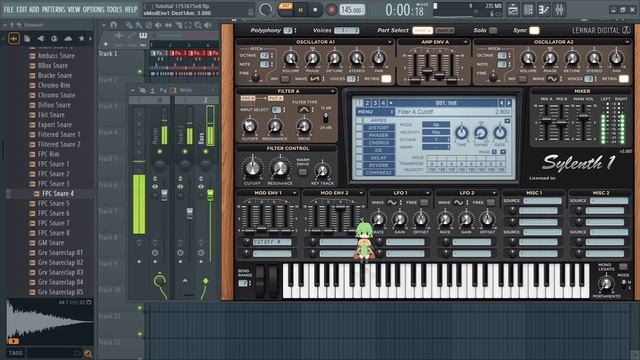Screen dimensions: 640x360
Task: Open LFO 2 dropdown arrow
Action: point(494,193)
